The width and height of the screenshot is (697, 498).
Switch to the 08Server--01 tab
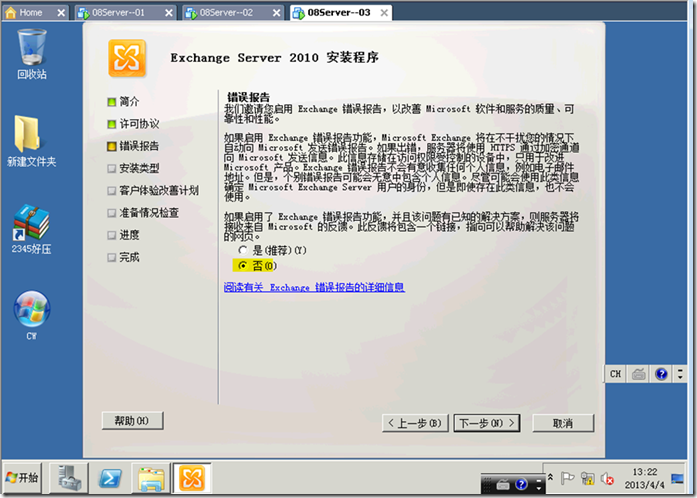tap(118, 12)
